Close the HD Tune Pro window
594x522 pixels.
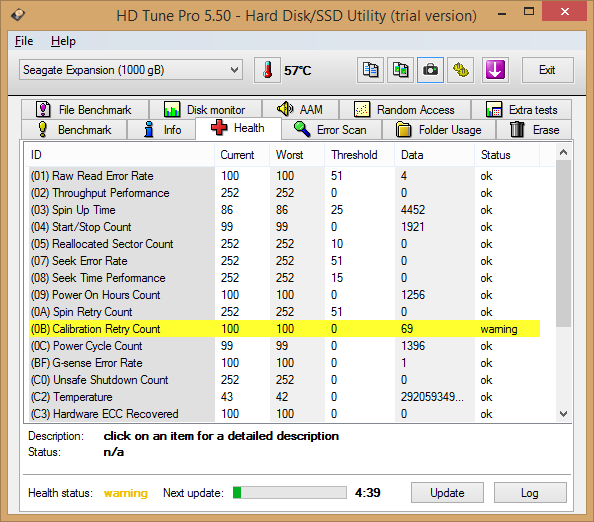(564, 11)
